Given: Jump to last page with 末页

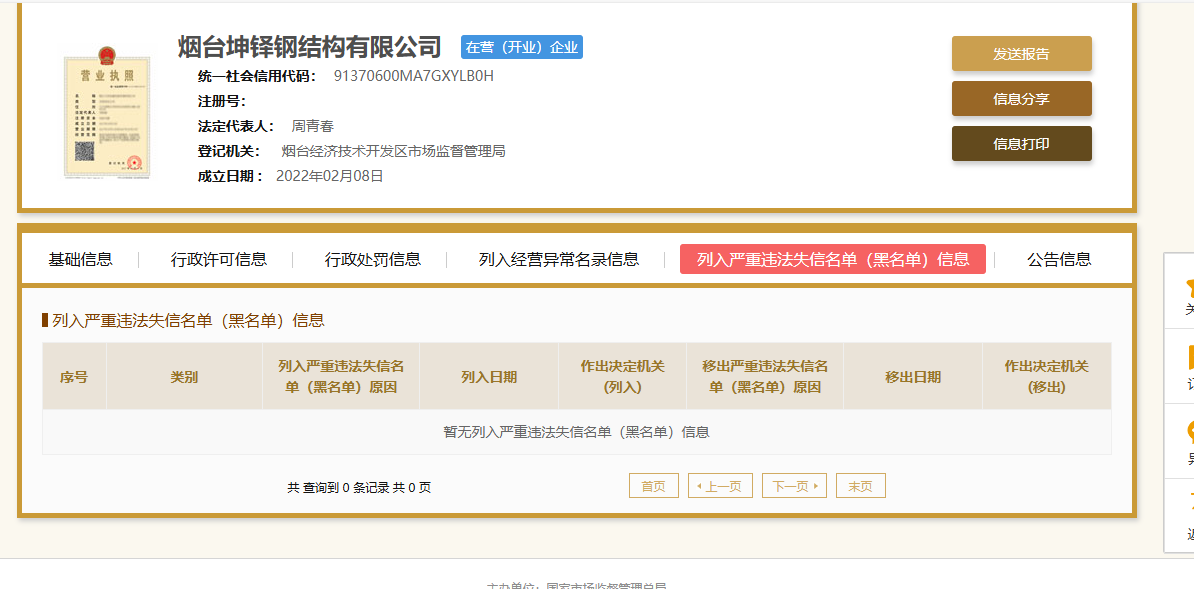Looking at the screenshot, I should [860, 485].
